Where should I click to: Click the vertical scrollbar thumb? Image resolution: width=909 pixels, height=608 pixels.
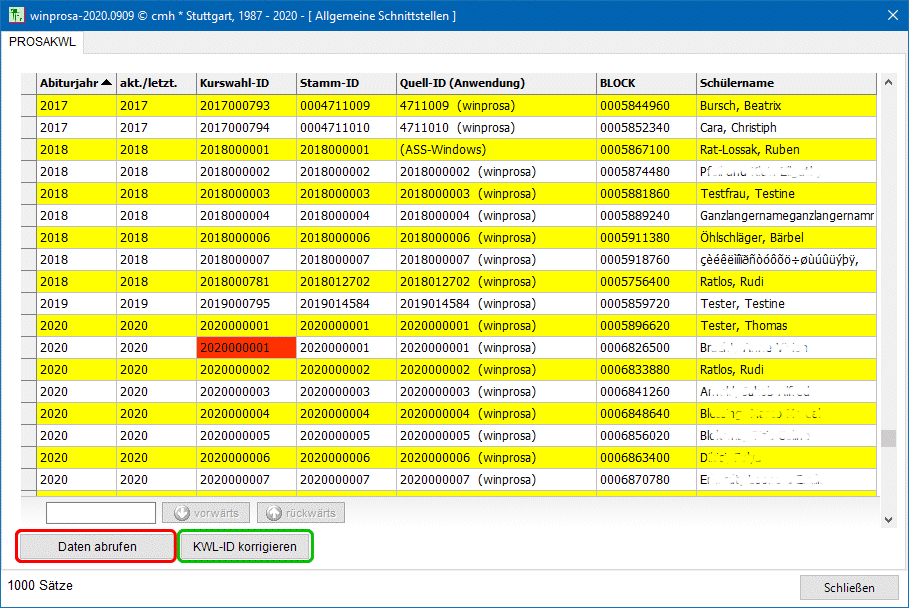(888, 439)
